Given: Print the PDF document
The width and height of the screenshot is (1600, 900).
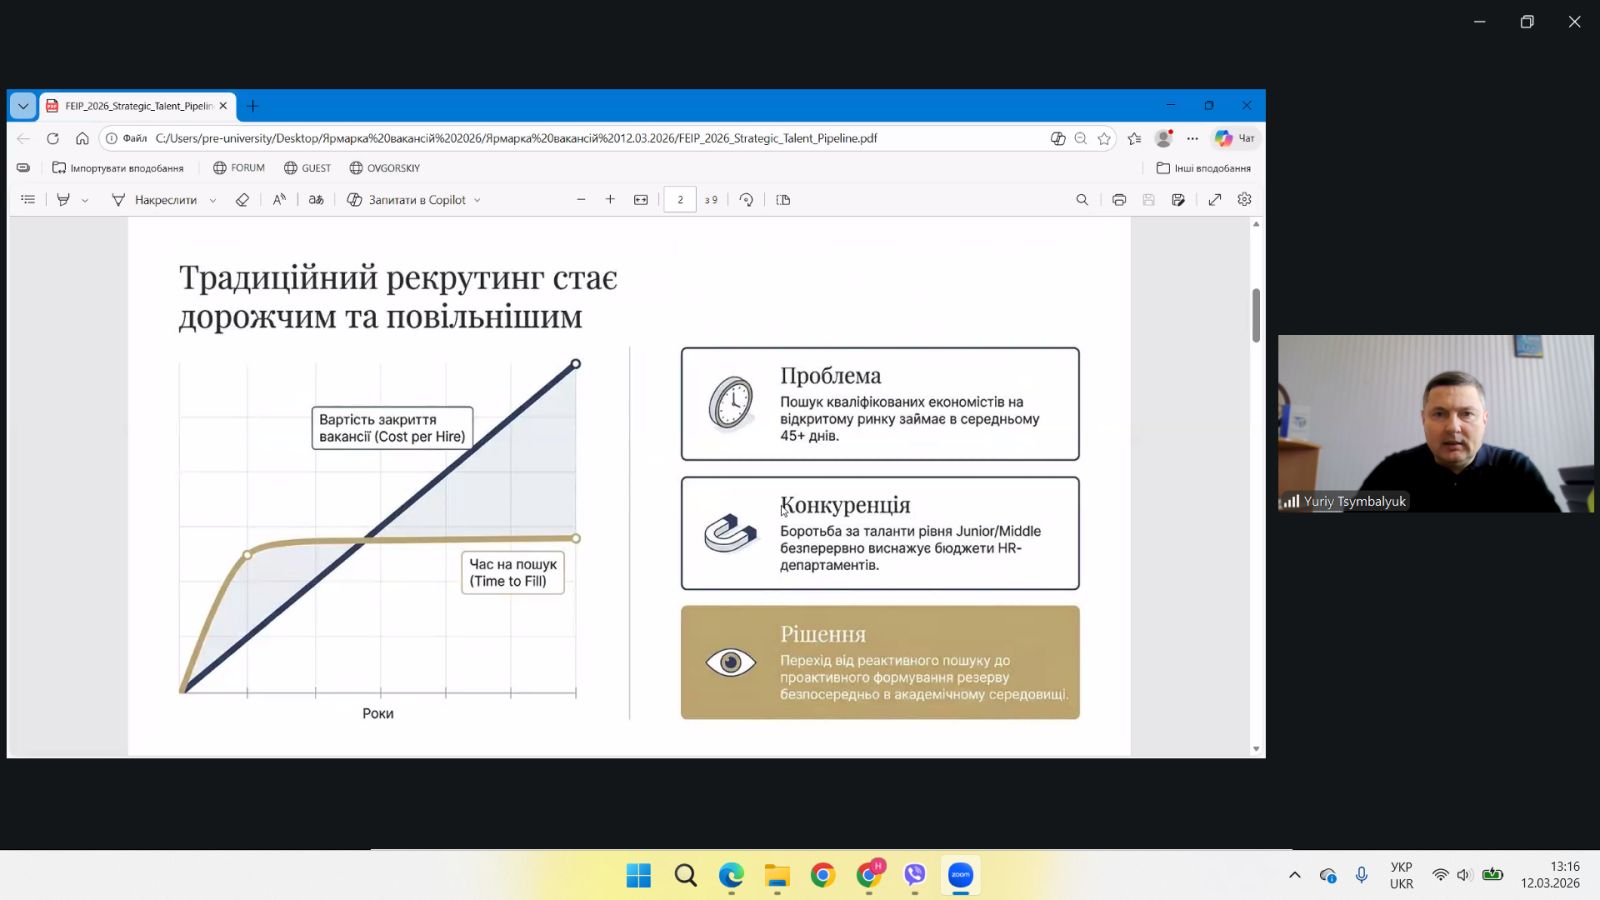Looking at the screenshot, I should [1119, 200].
